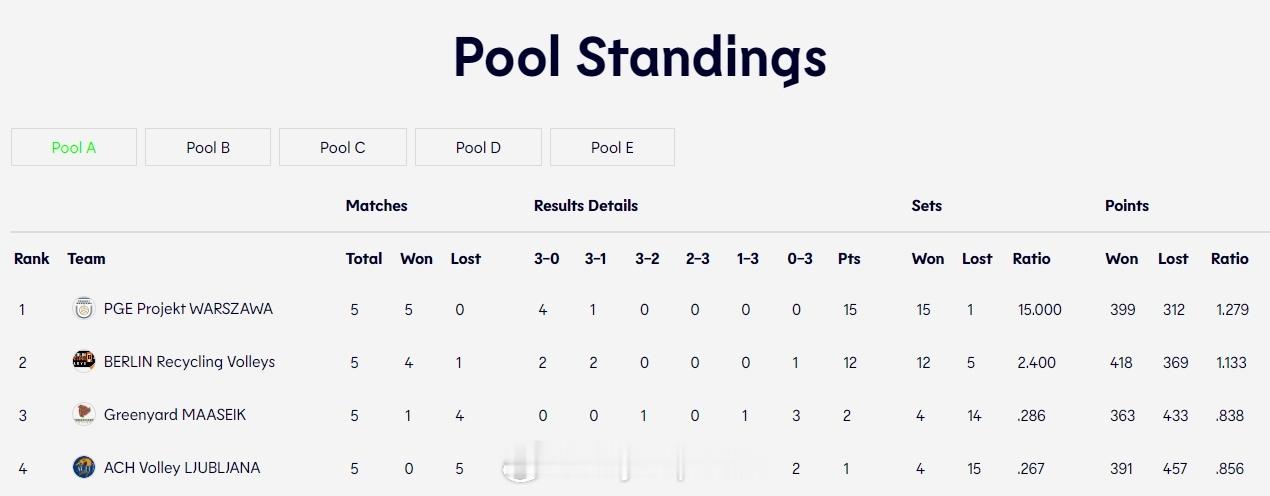Click the Pts column header

click(x=849, y=258)
